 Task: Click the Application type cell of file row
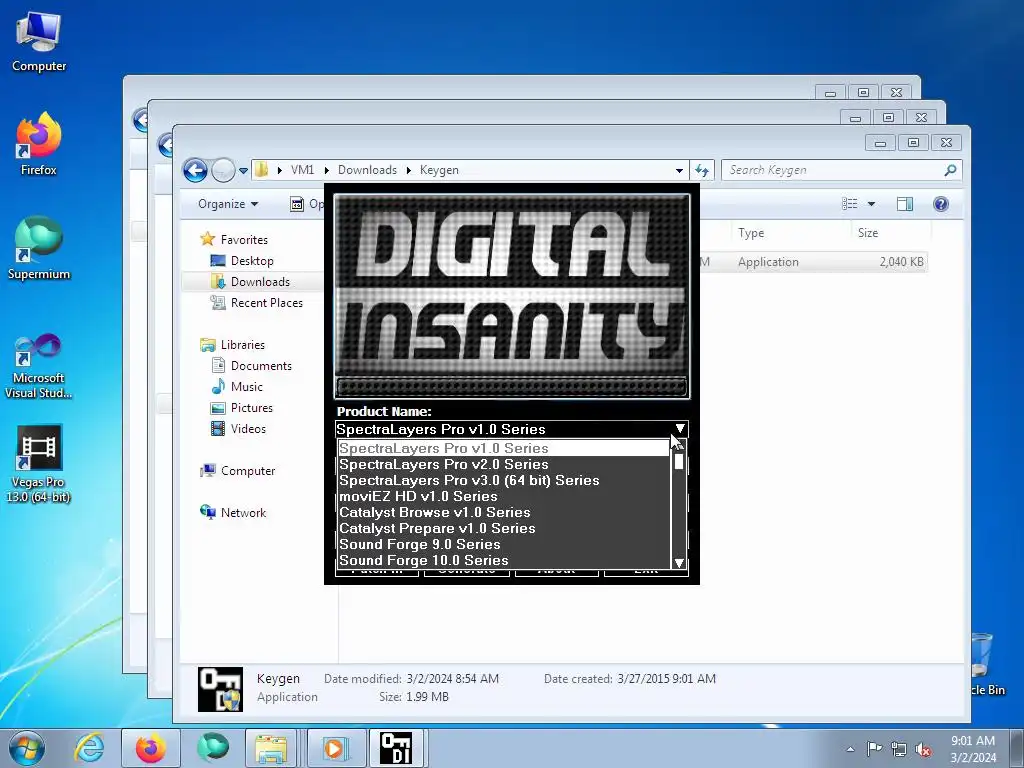click(768, 262)
